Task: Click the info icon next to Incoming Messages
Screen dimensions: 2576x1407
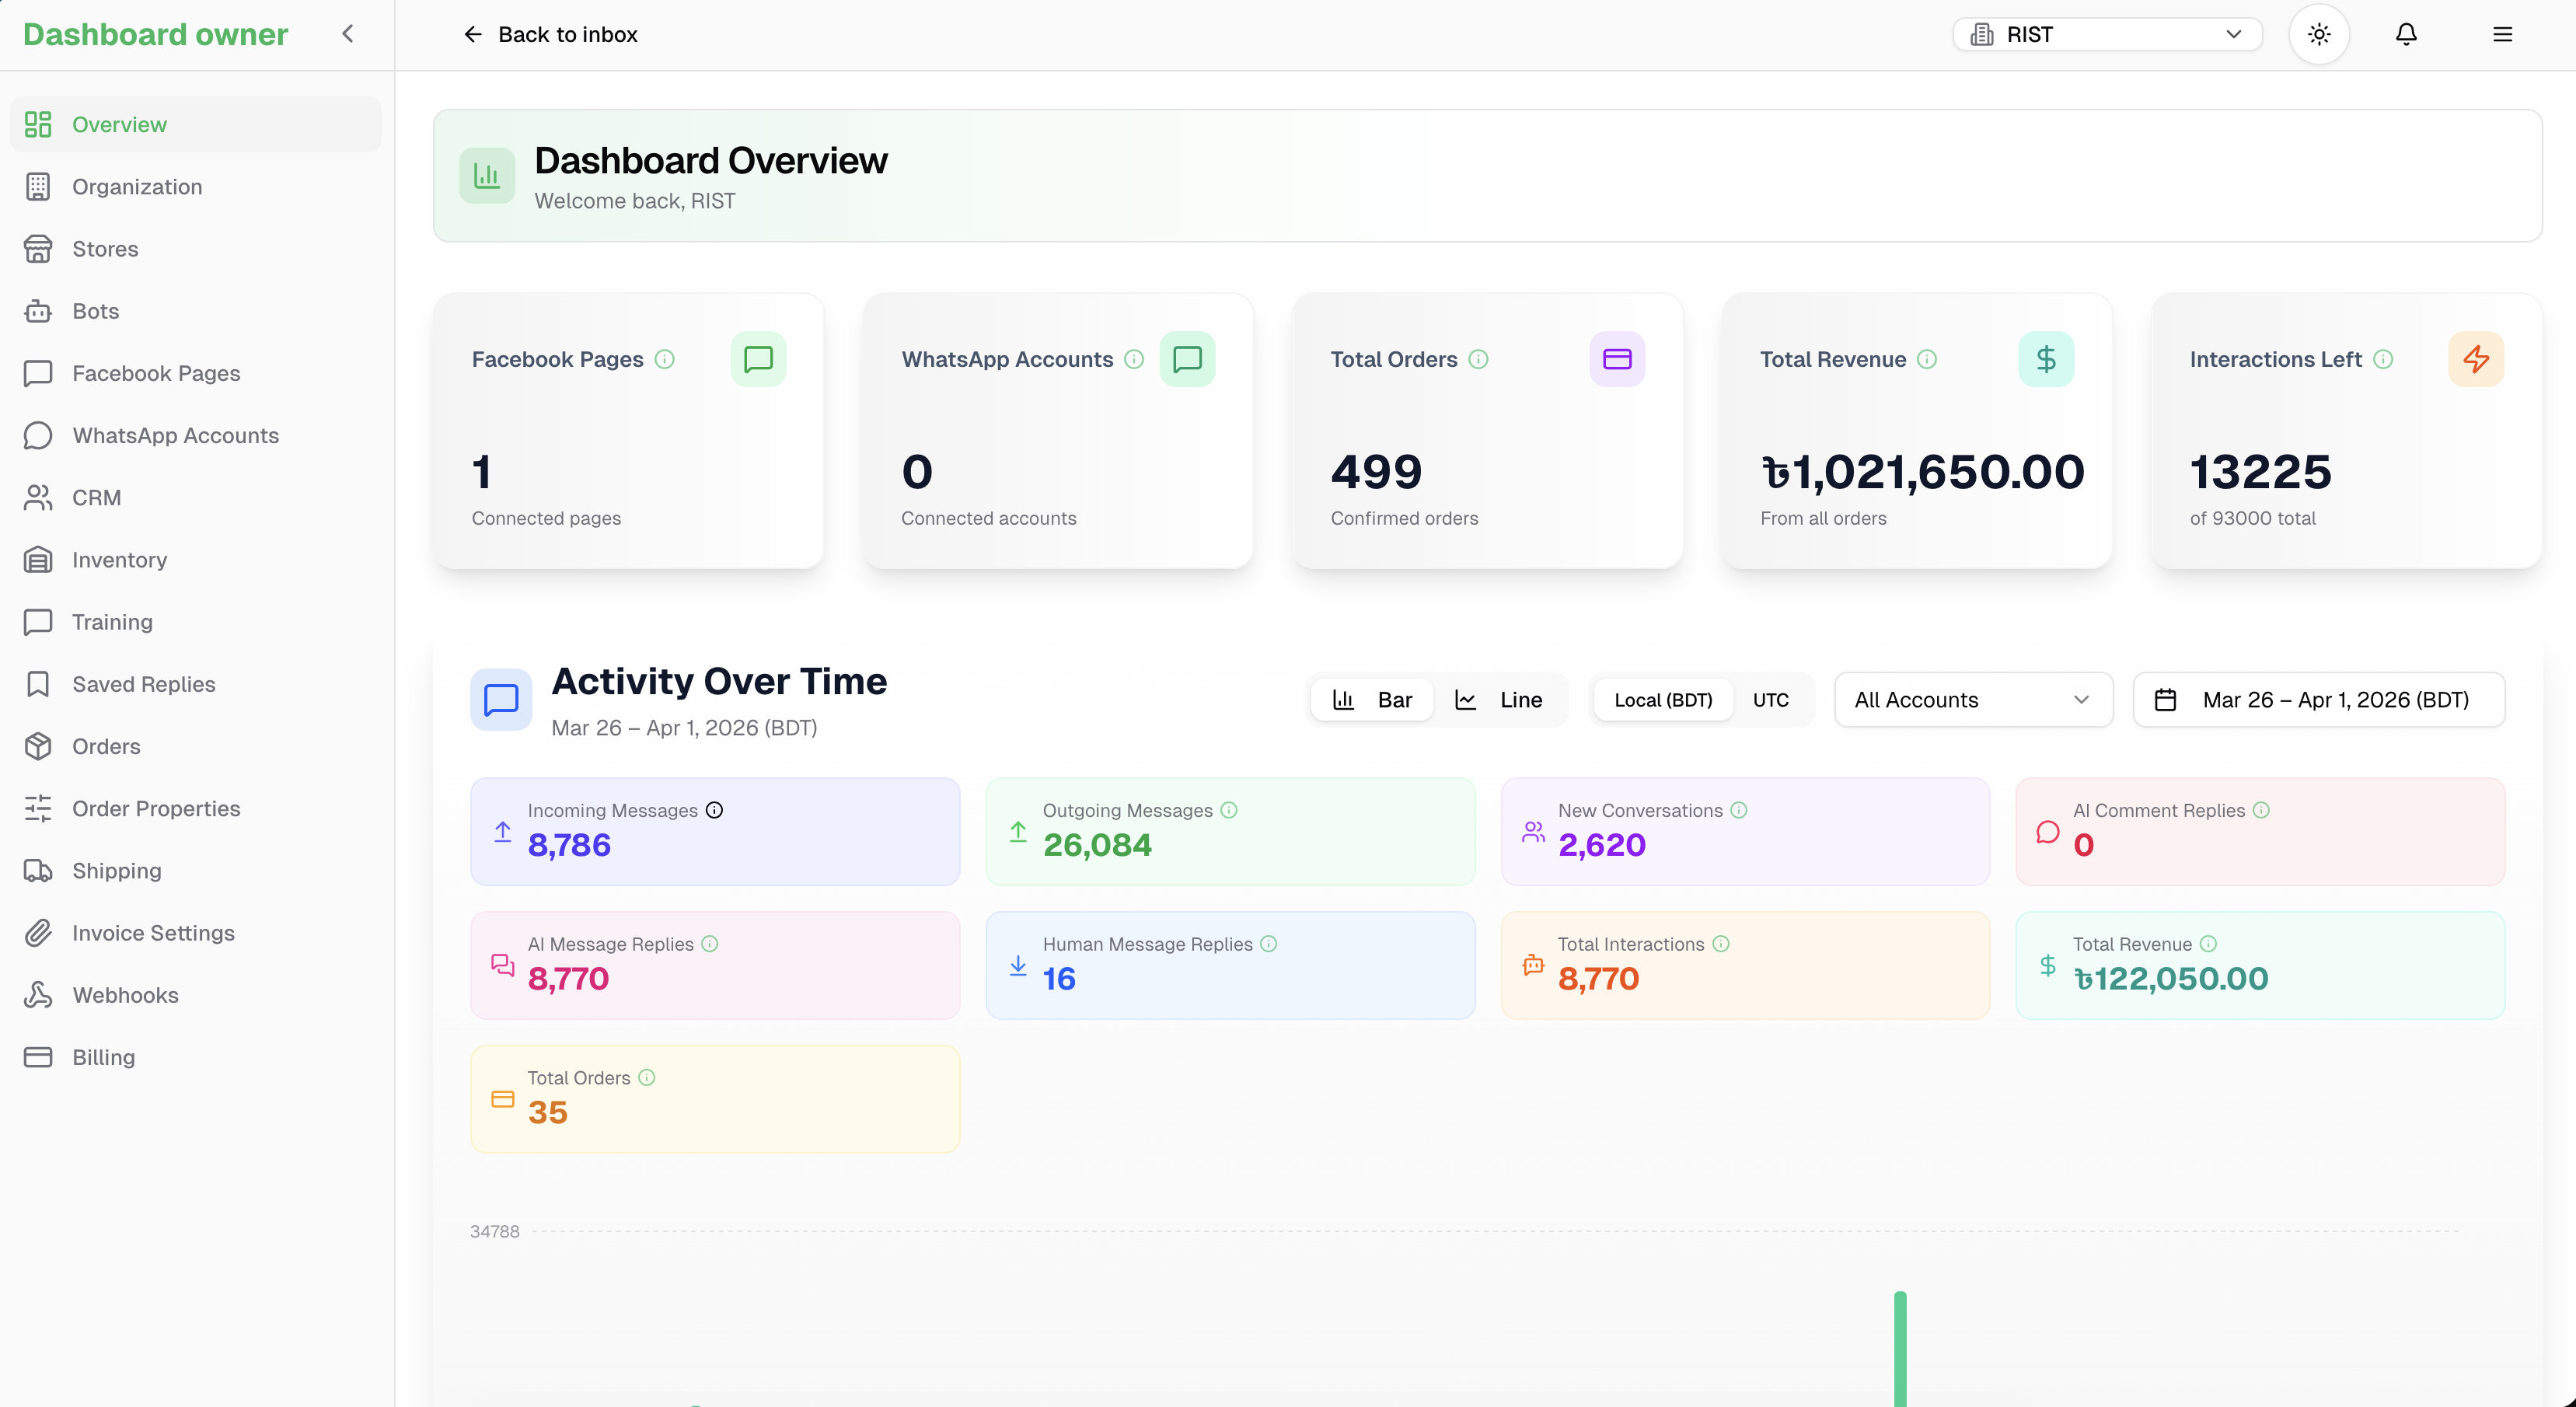Action: (x=714, y=810)
